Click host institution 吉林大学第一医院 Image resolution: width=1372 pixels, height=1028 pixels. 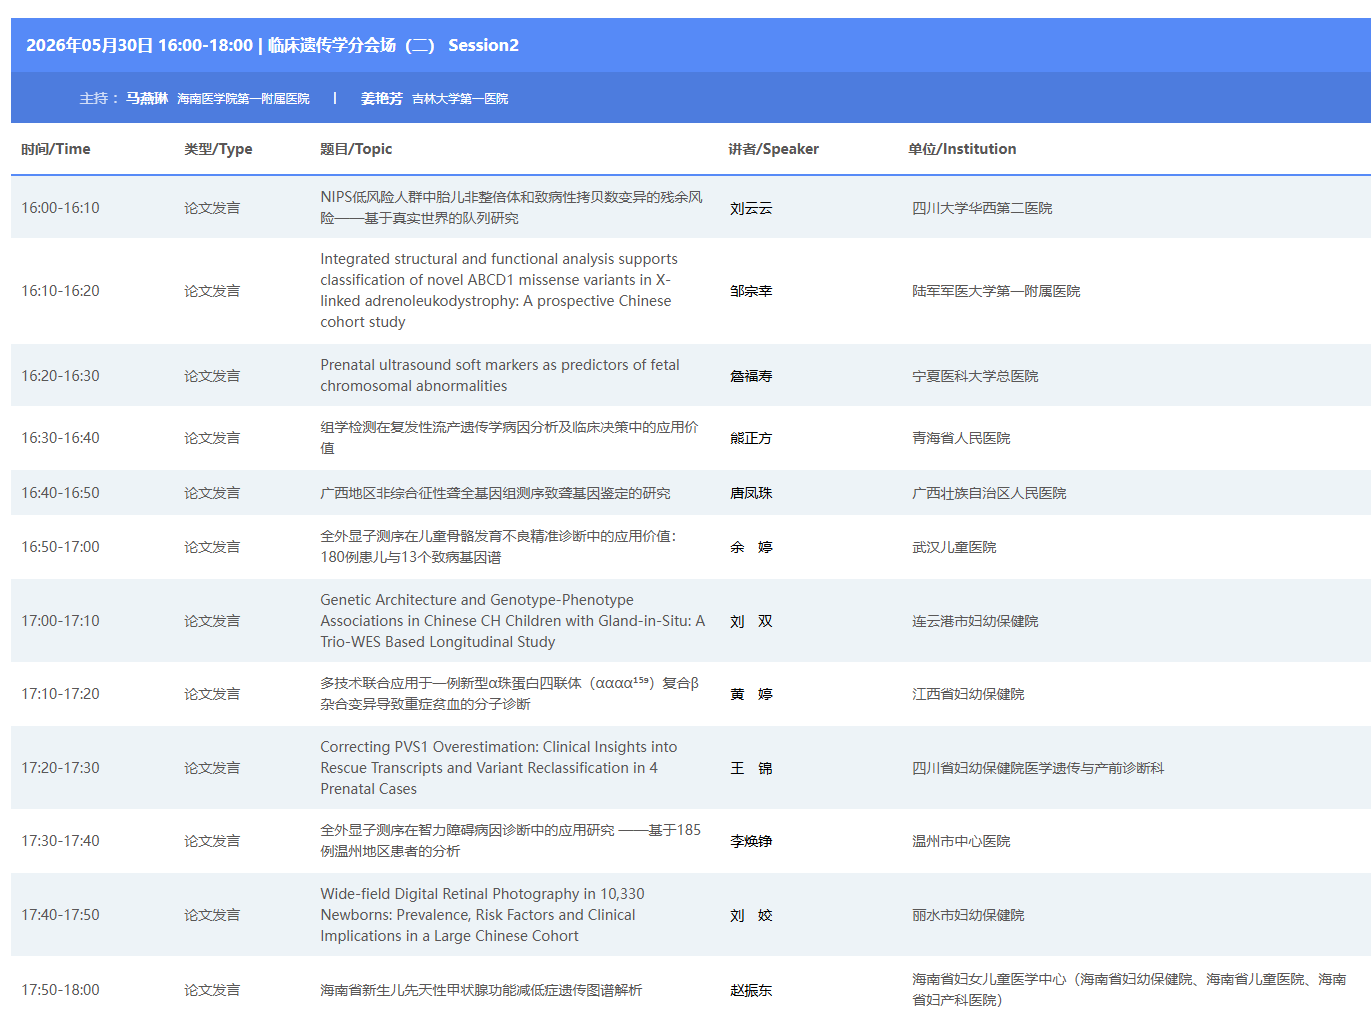(x=460, y=99)
